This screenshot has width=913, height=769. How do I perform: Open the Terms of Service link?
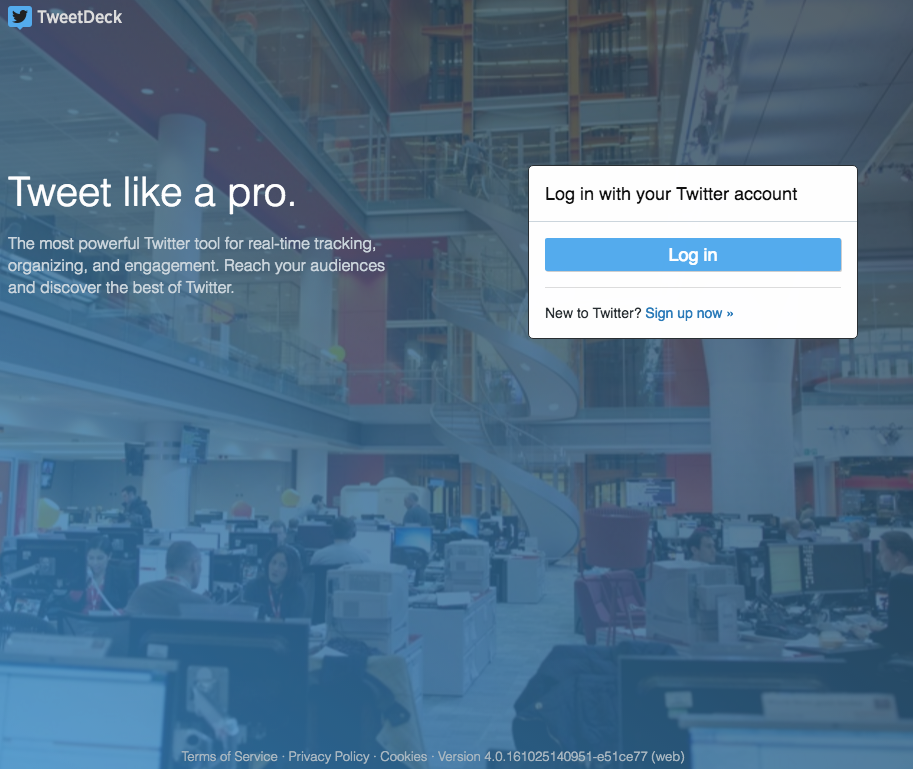(x=229, y=756)
